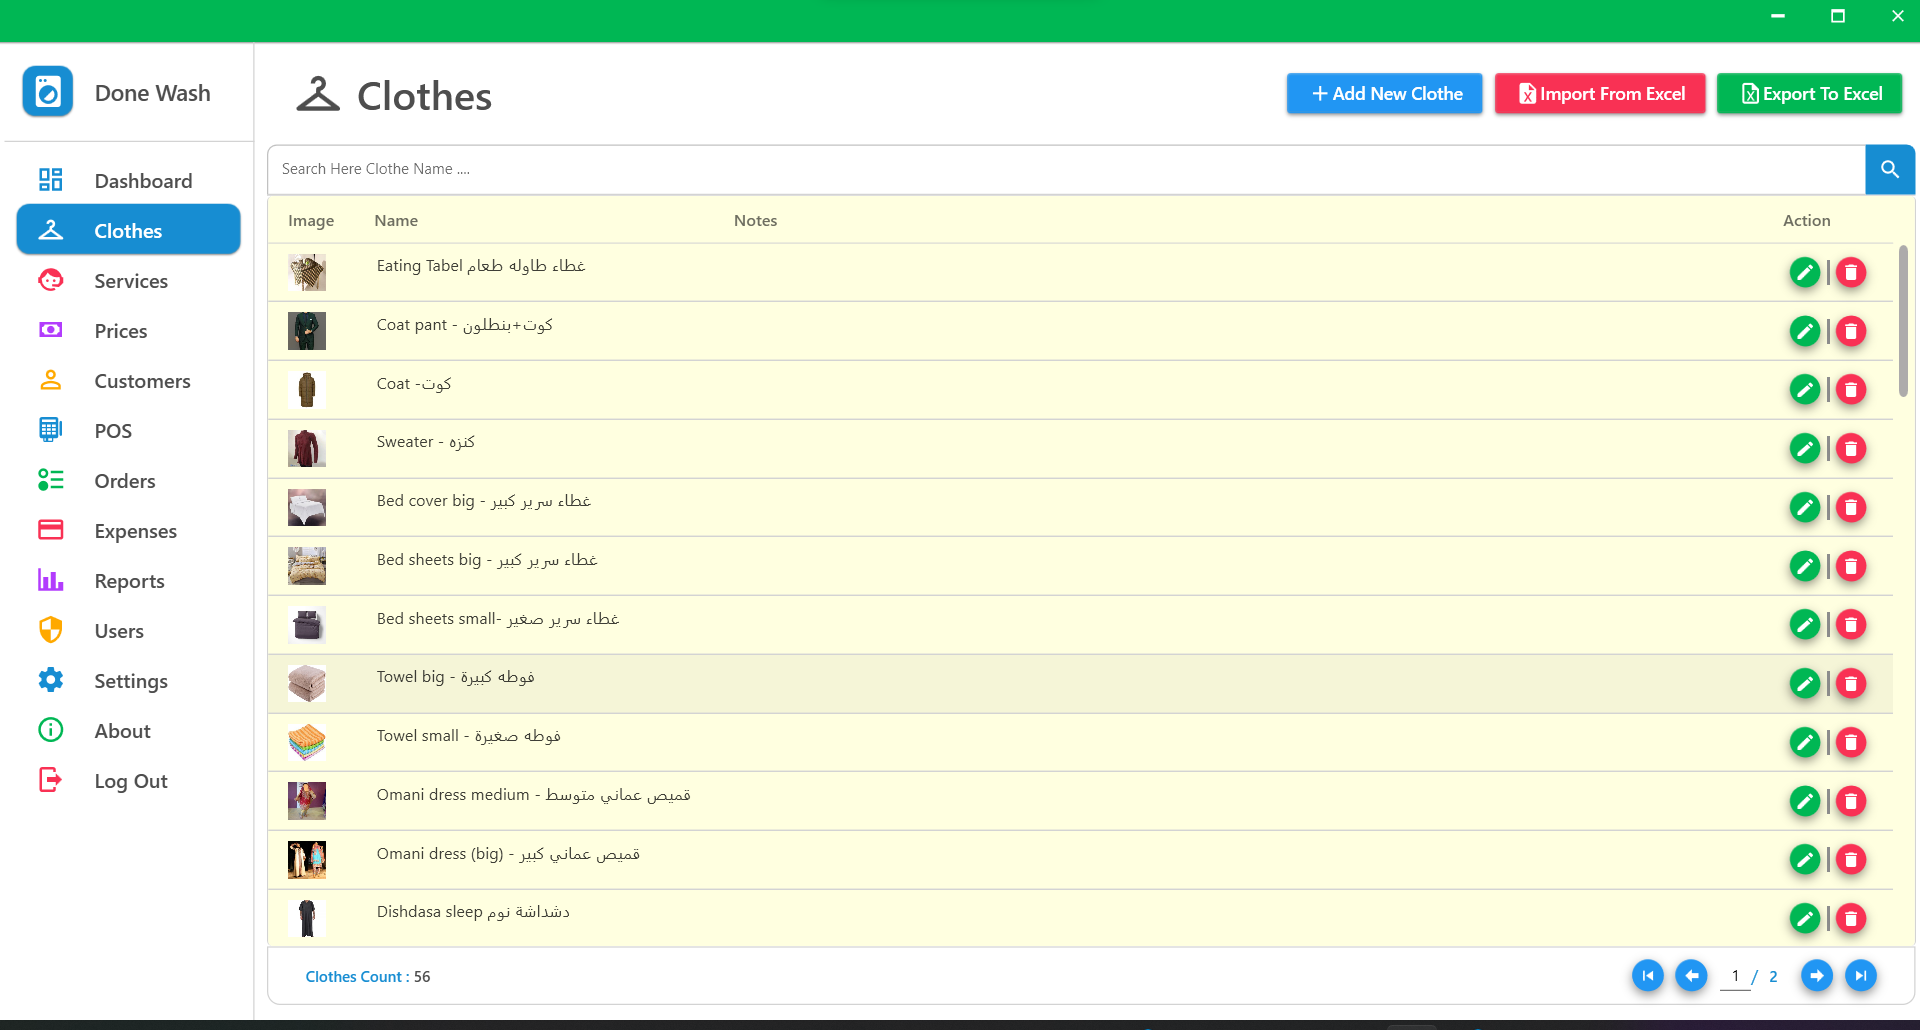Jump to the last page
Screen dimensions: 1920x1030
coord(1860,976)
